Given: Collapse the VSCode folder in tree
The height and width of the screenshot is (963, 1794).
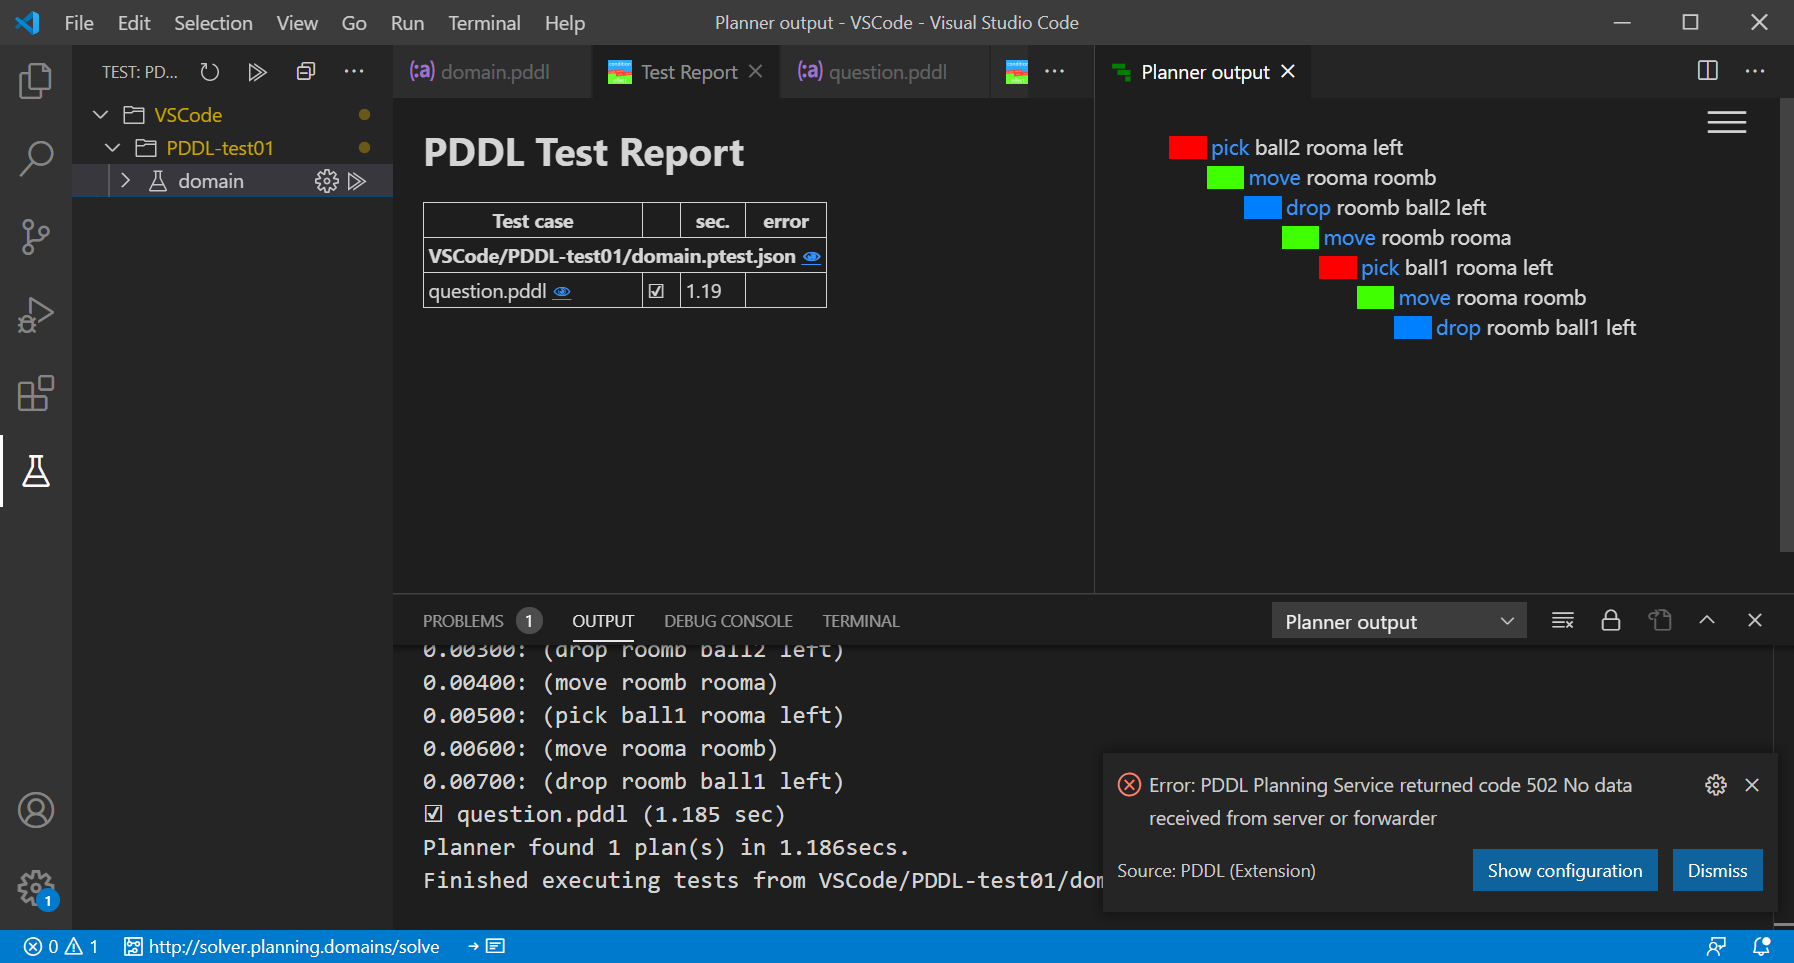Looking at the screenshot, I should pyautogui.click(x=100, y=115).
